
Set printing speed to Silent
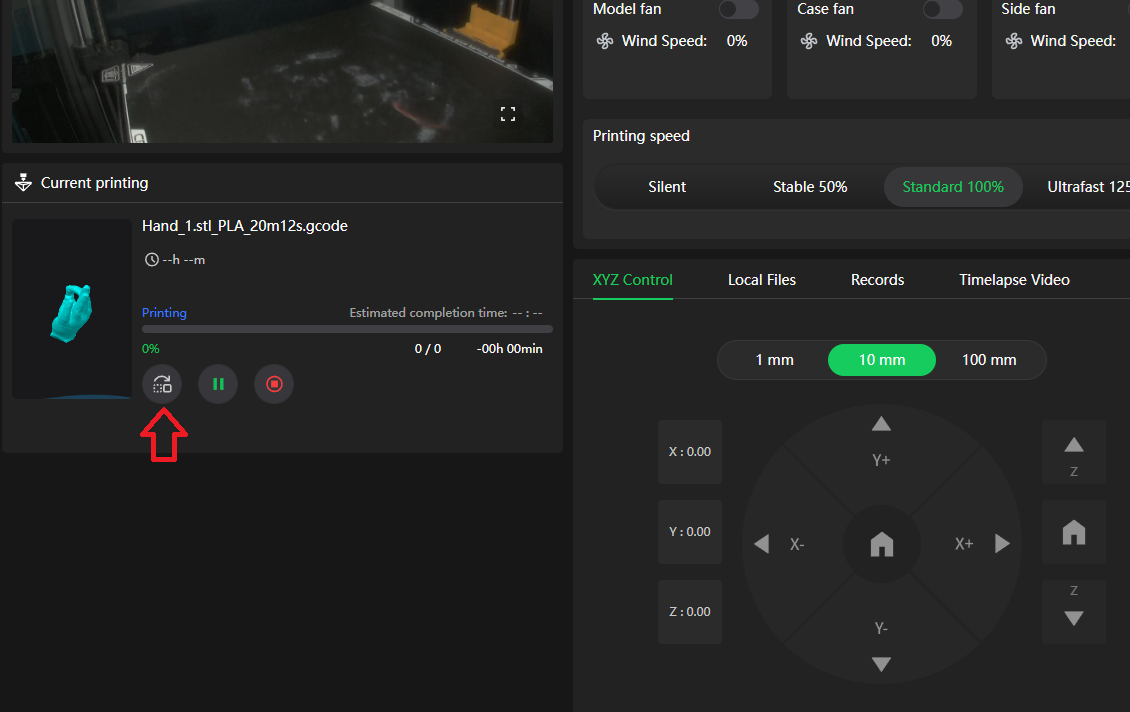tap(667, 187)
